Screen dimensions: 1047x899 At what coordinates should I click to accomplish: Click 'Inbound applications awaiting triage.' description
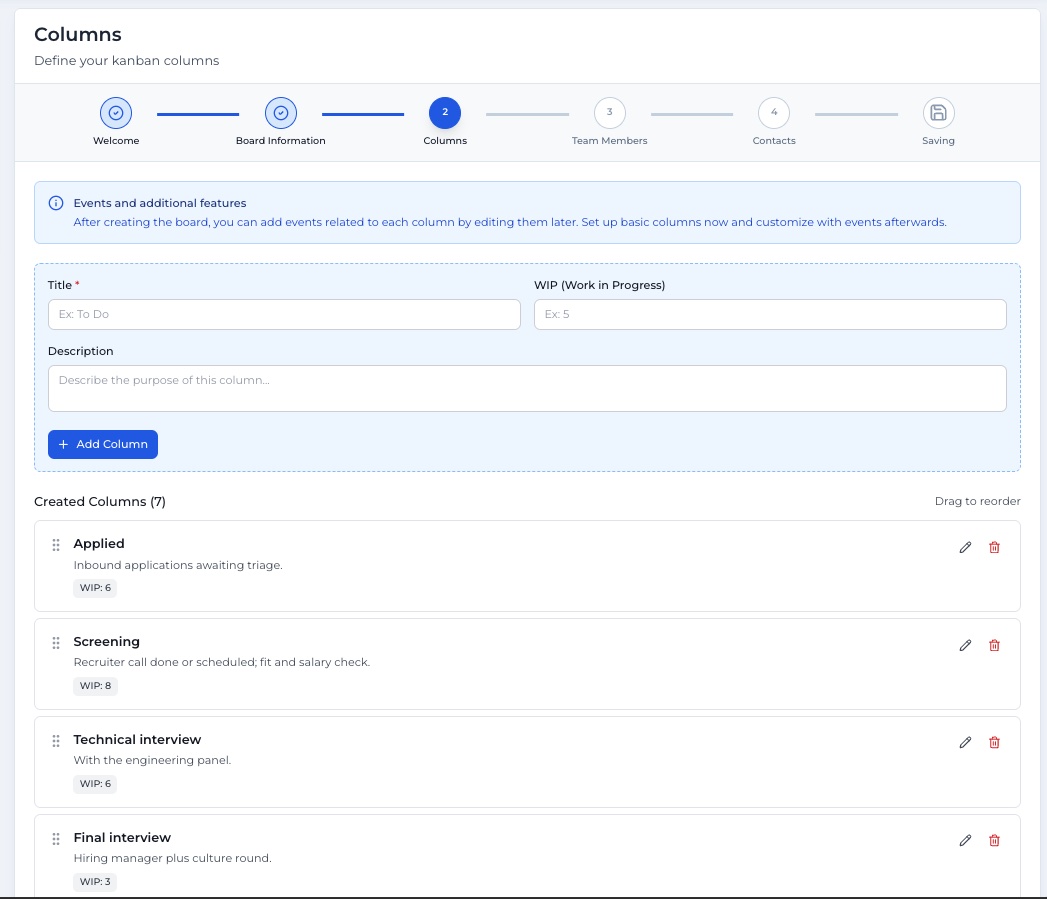tap(178, 565)
